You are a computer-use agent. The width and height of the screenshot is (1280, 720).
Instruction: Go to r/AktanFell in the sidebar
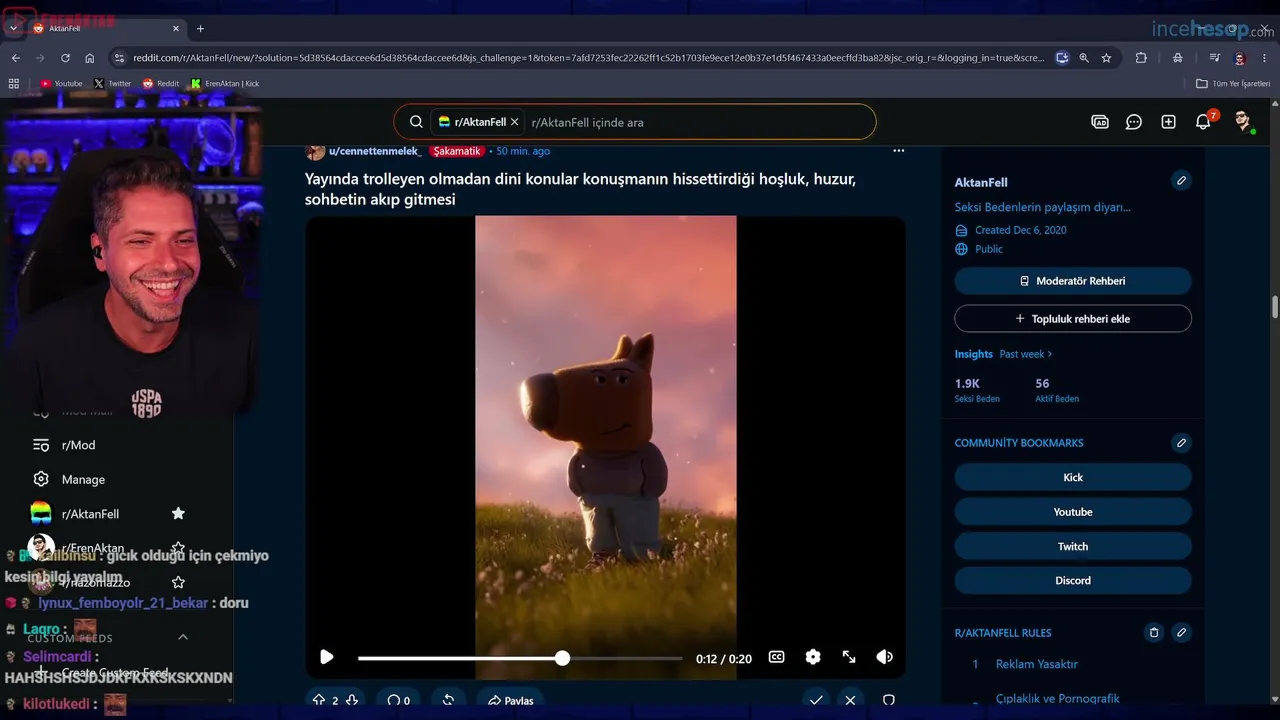click(x=90, y=514)
